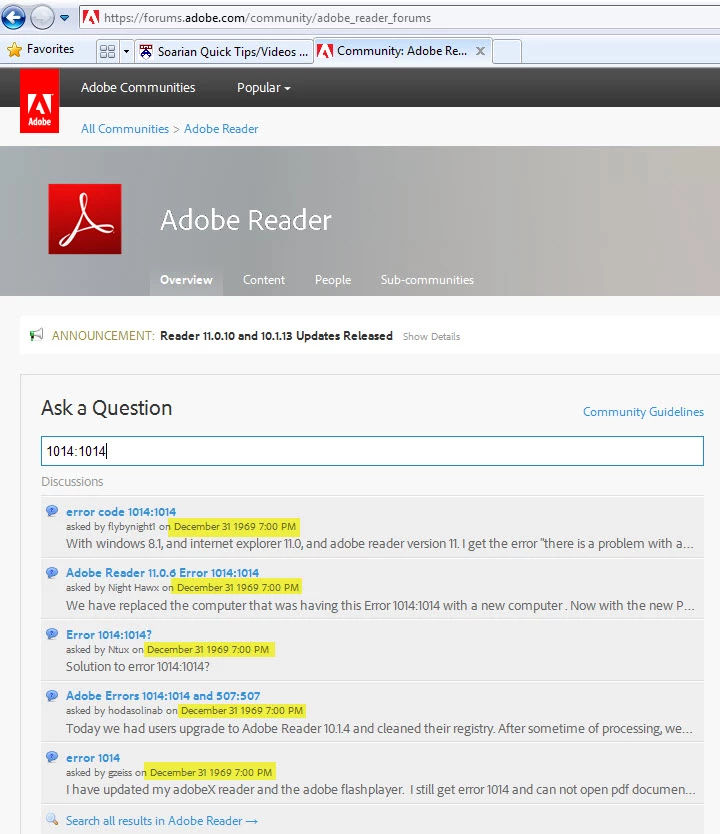
Task: Switch to the Content tab
Action: point(264,280)
